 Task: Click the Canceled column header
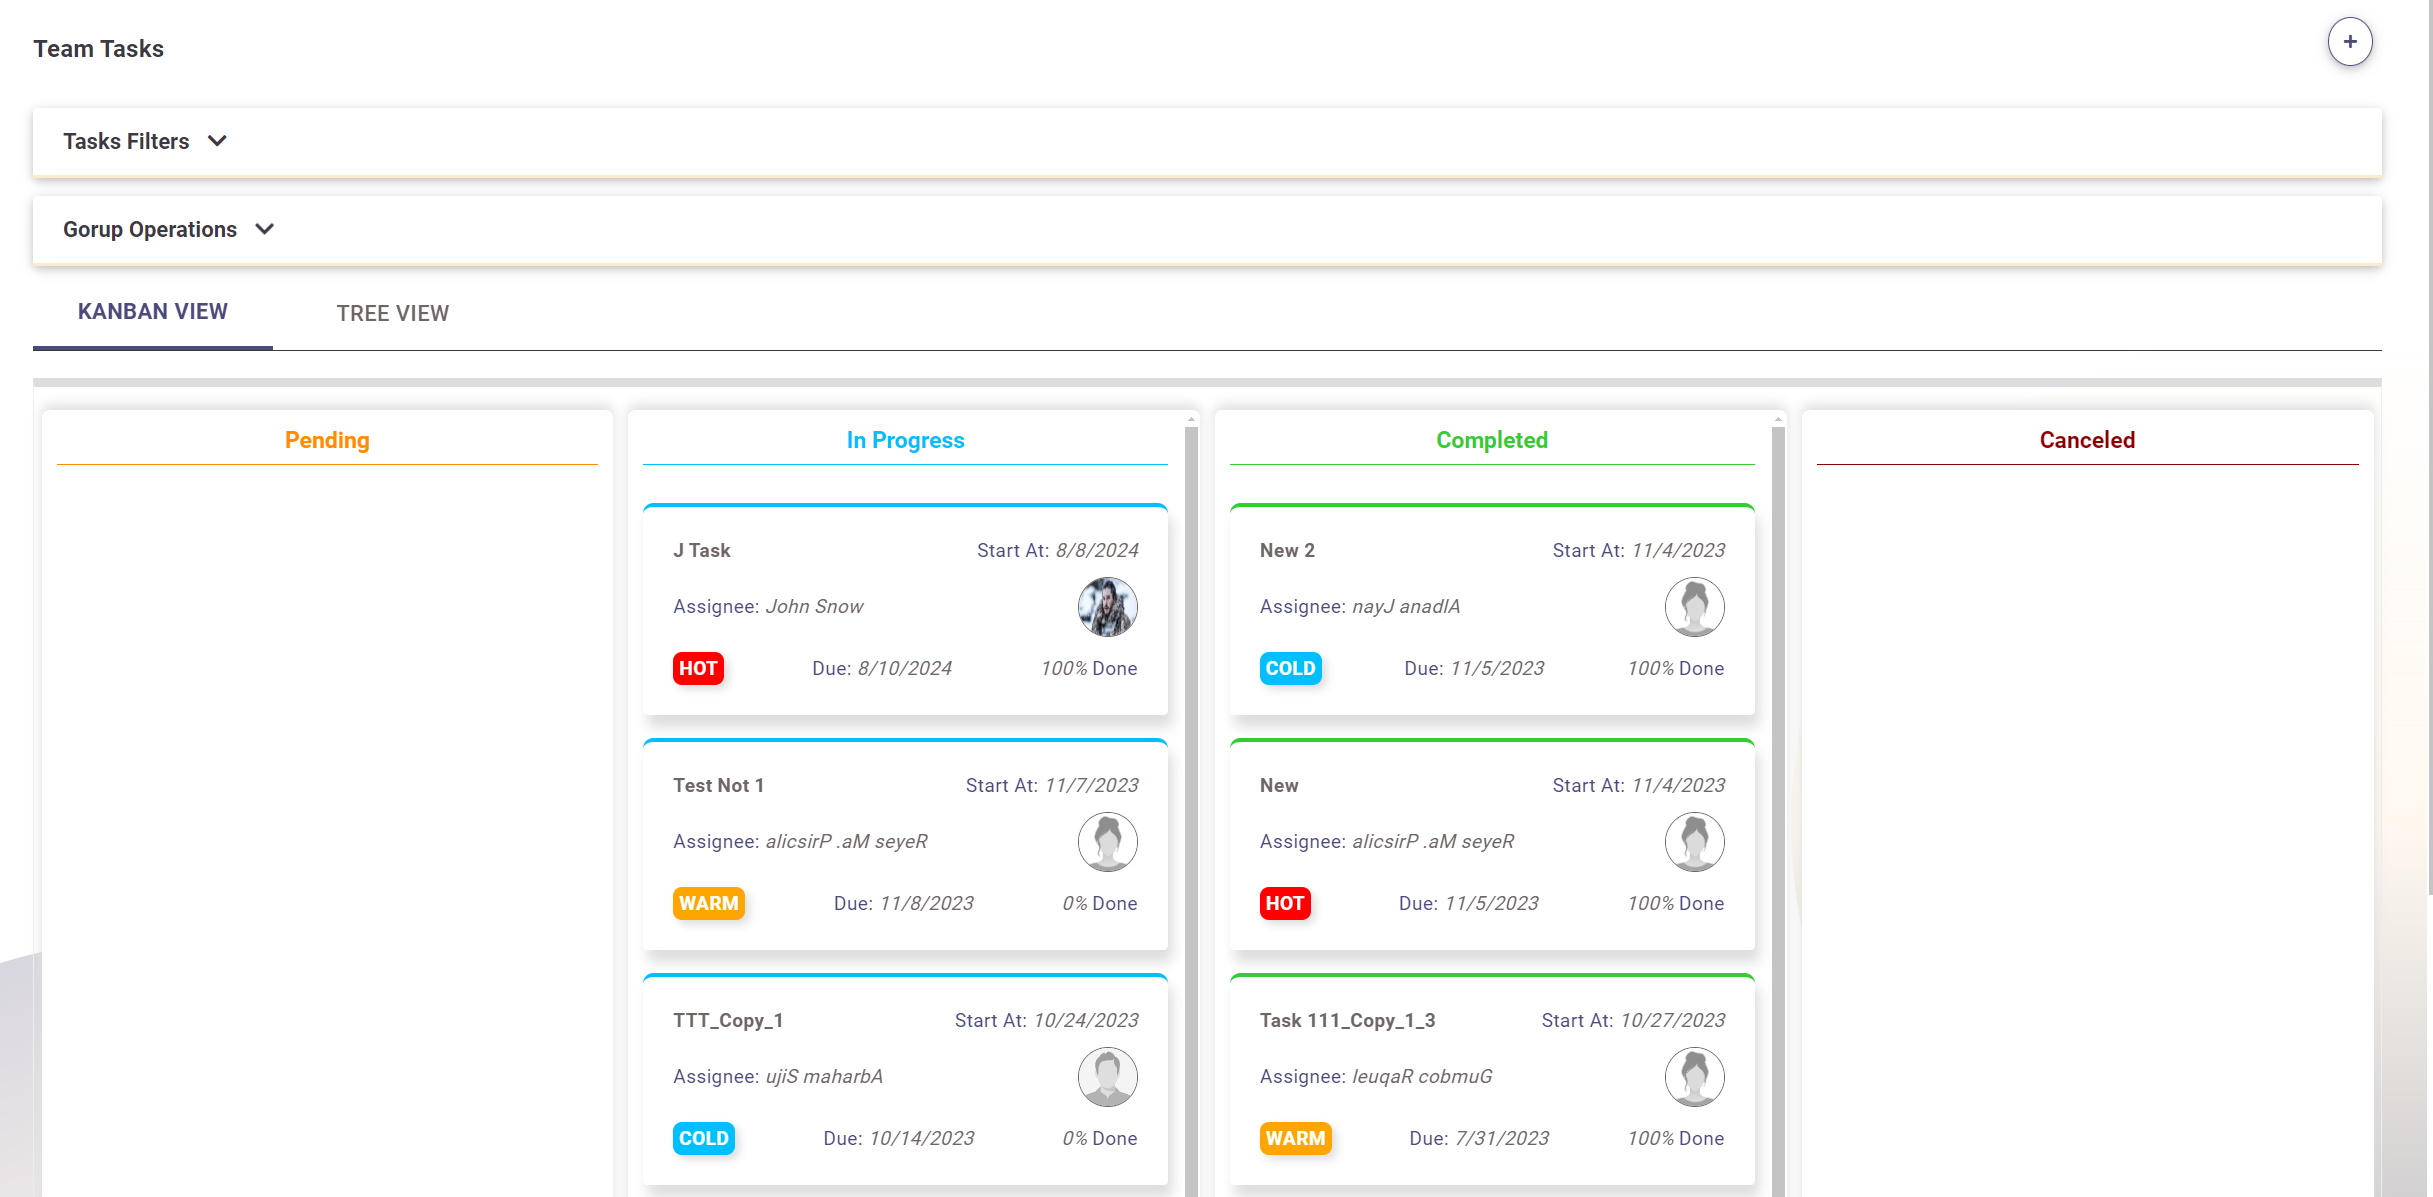click(2087, 440)
